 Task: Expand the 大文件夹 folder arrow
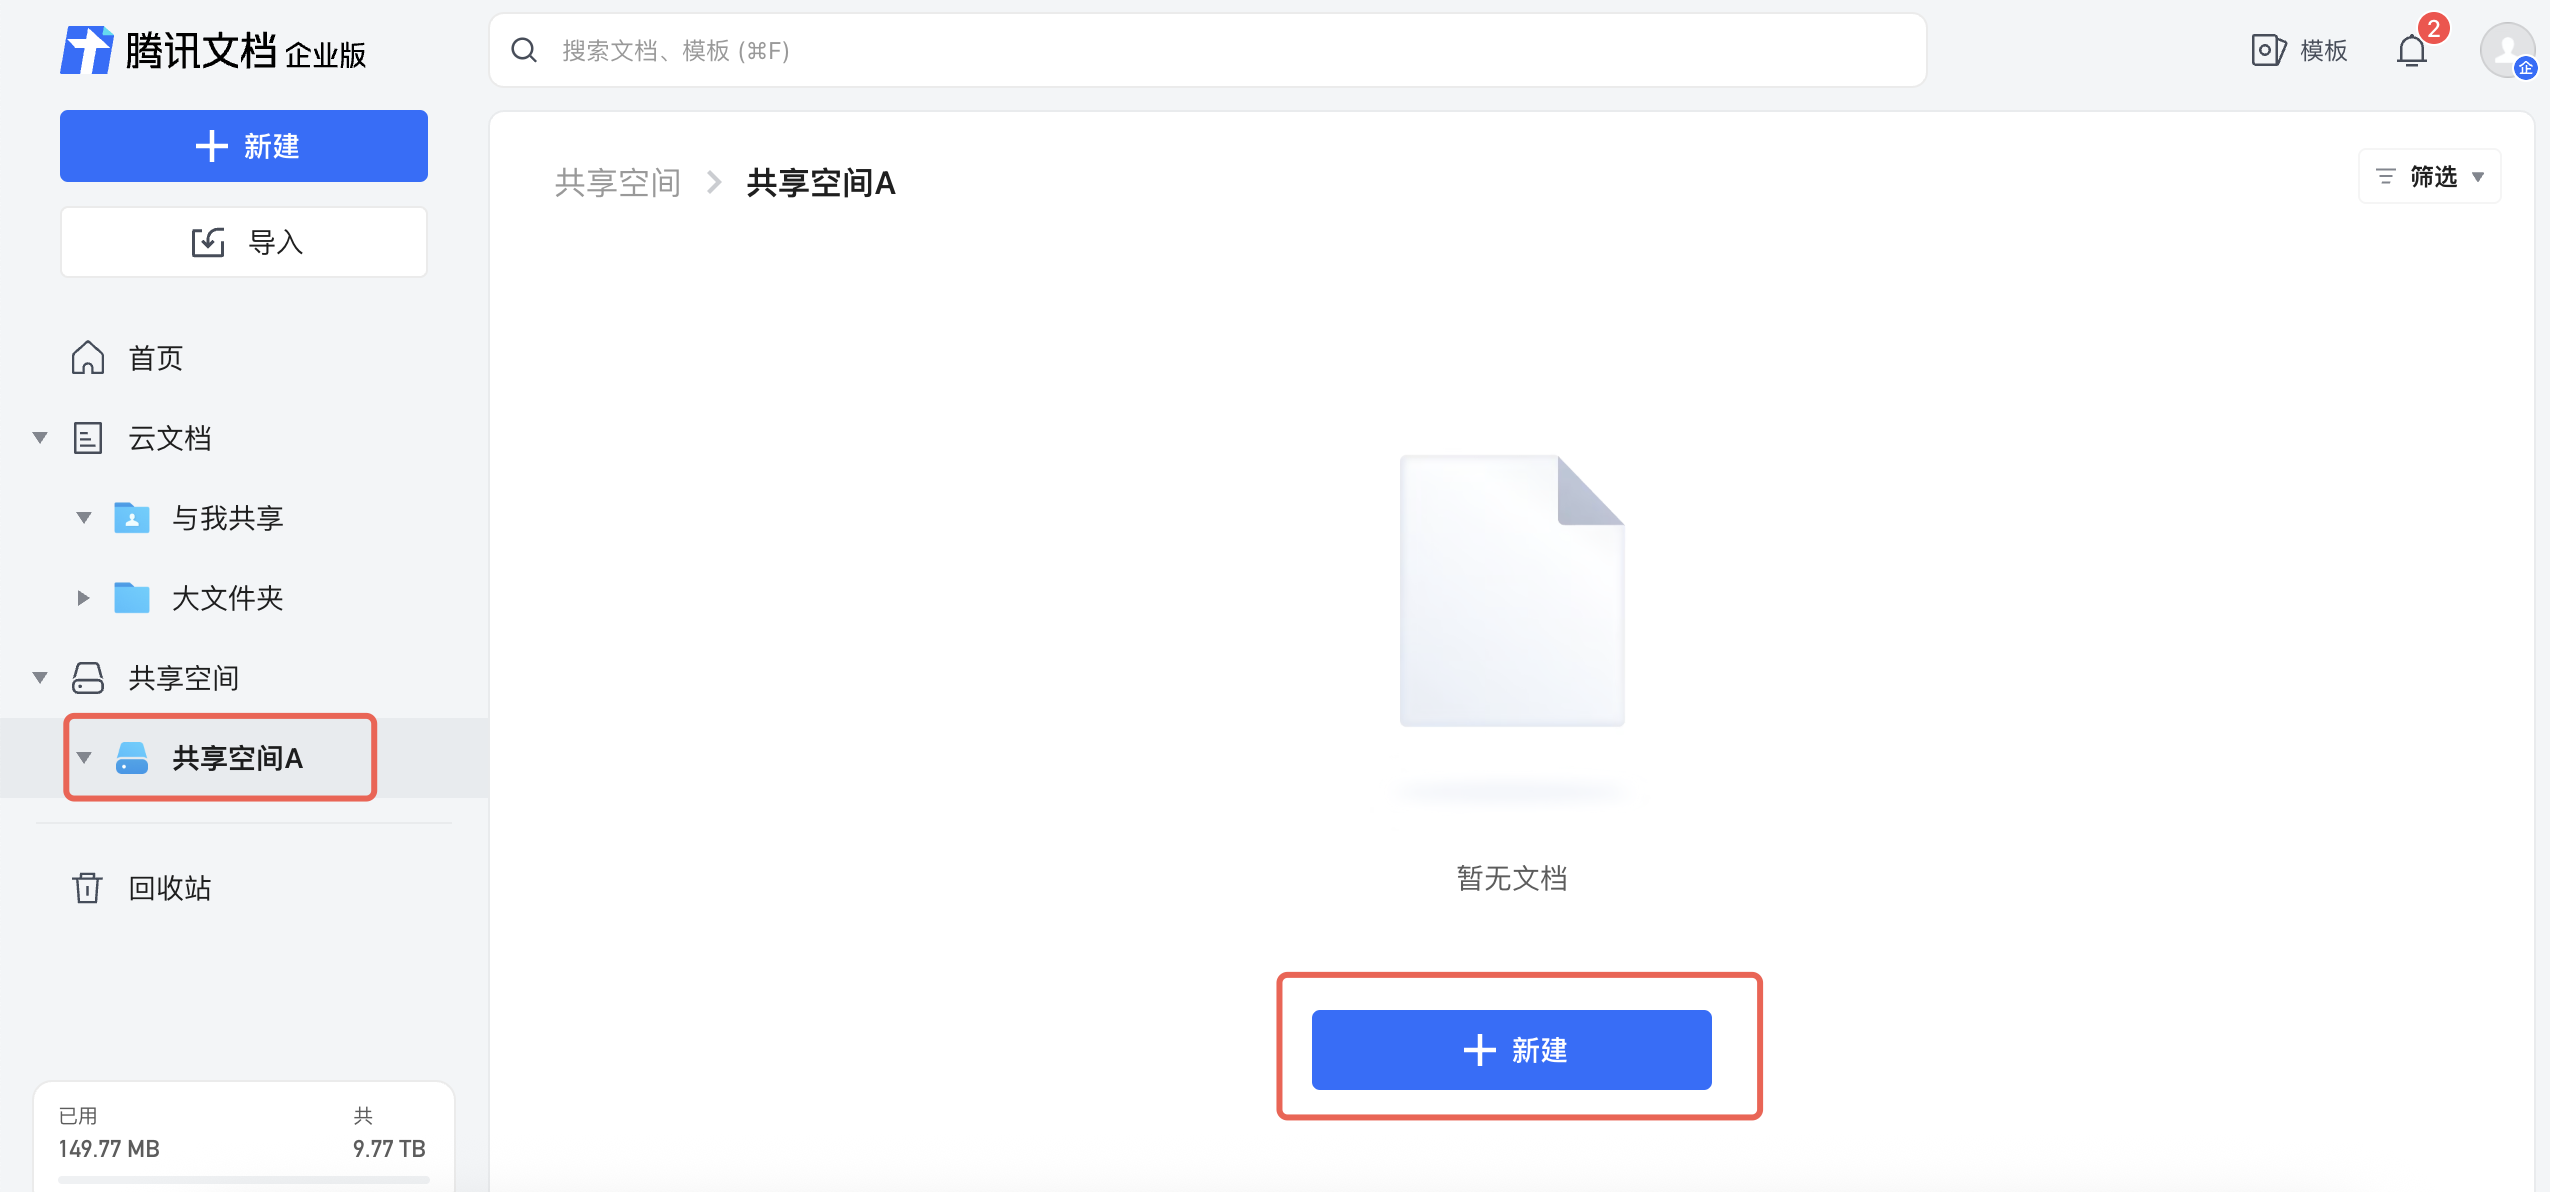(x=84, y=598)
